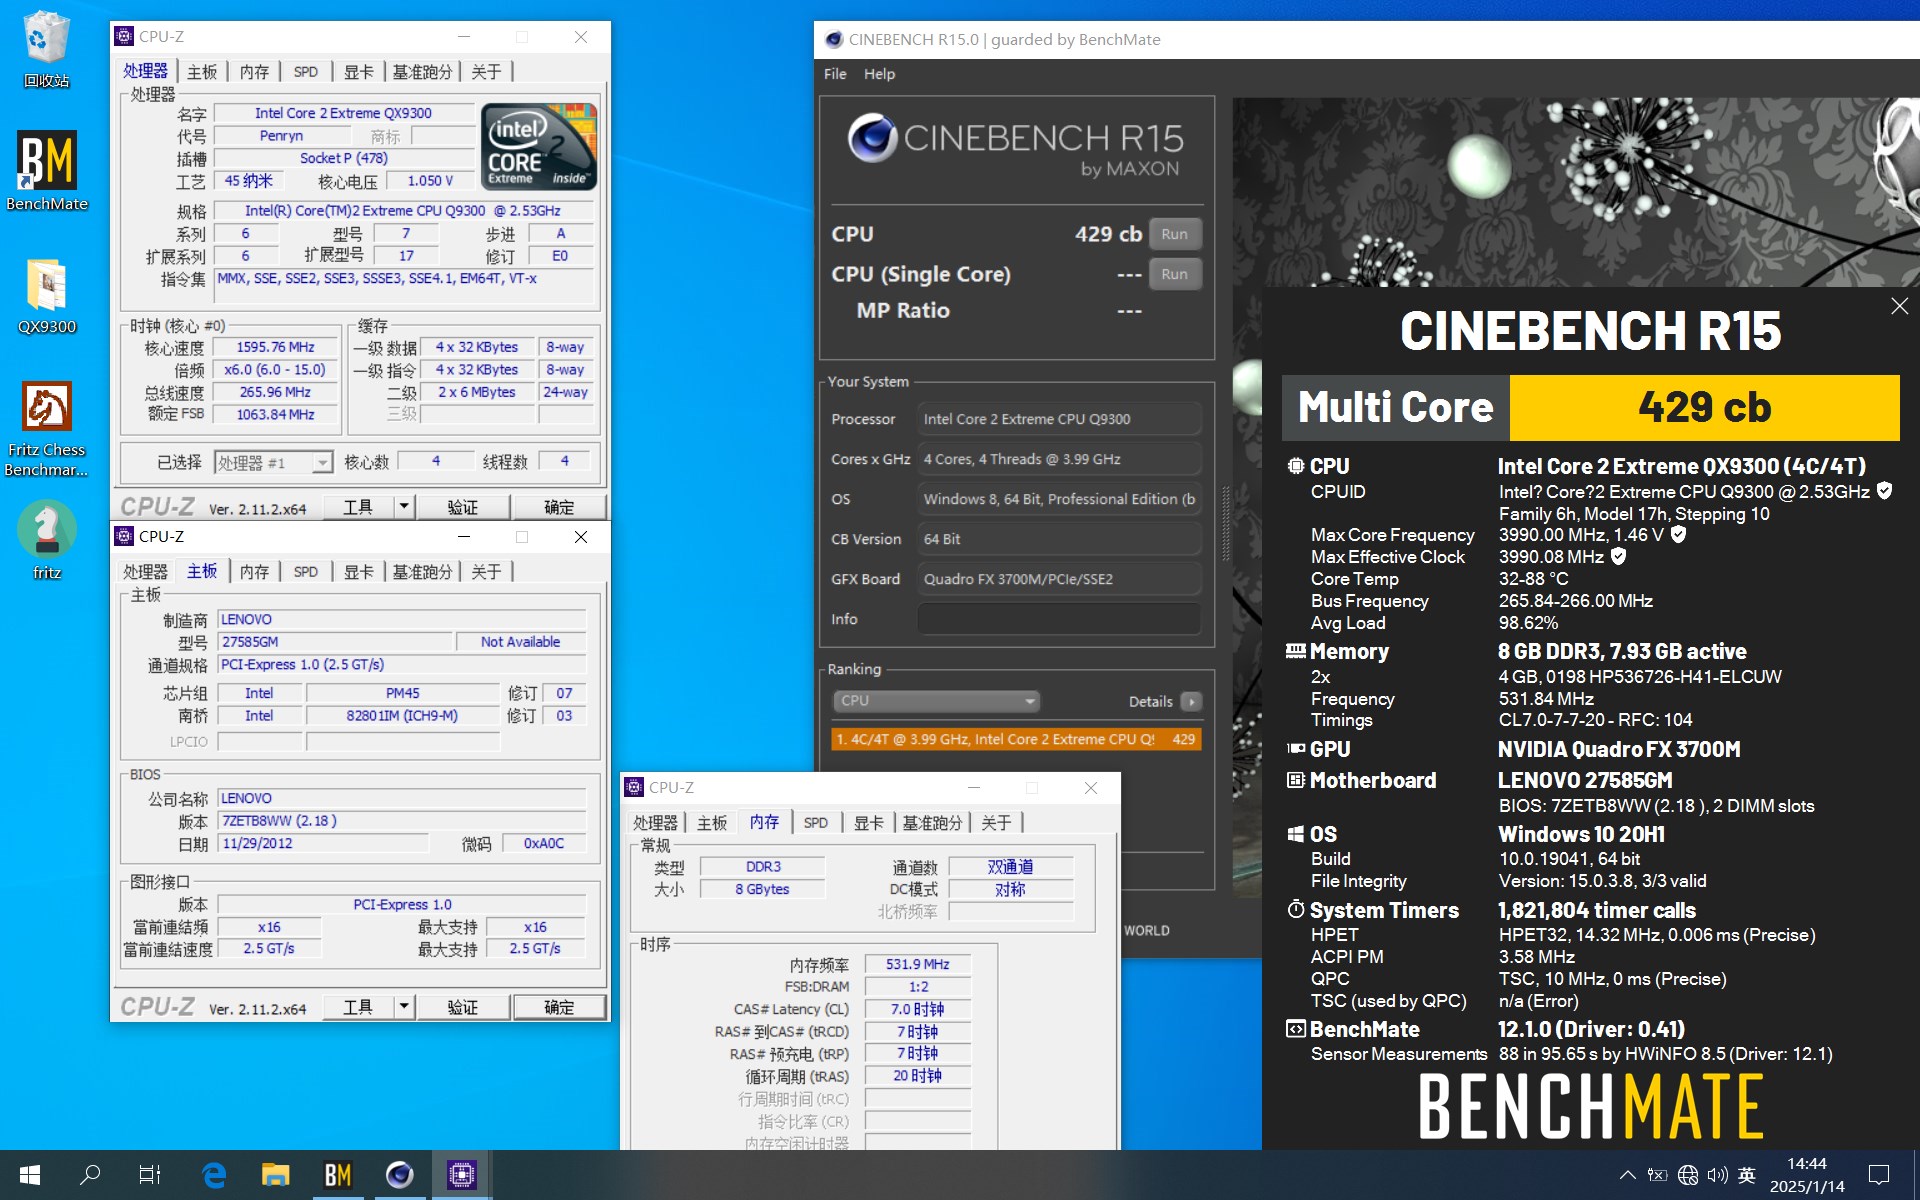Screen dimensions: 1920x1200
Task: Open Cinebench File menu
Action: (835, 74)
